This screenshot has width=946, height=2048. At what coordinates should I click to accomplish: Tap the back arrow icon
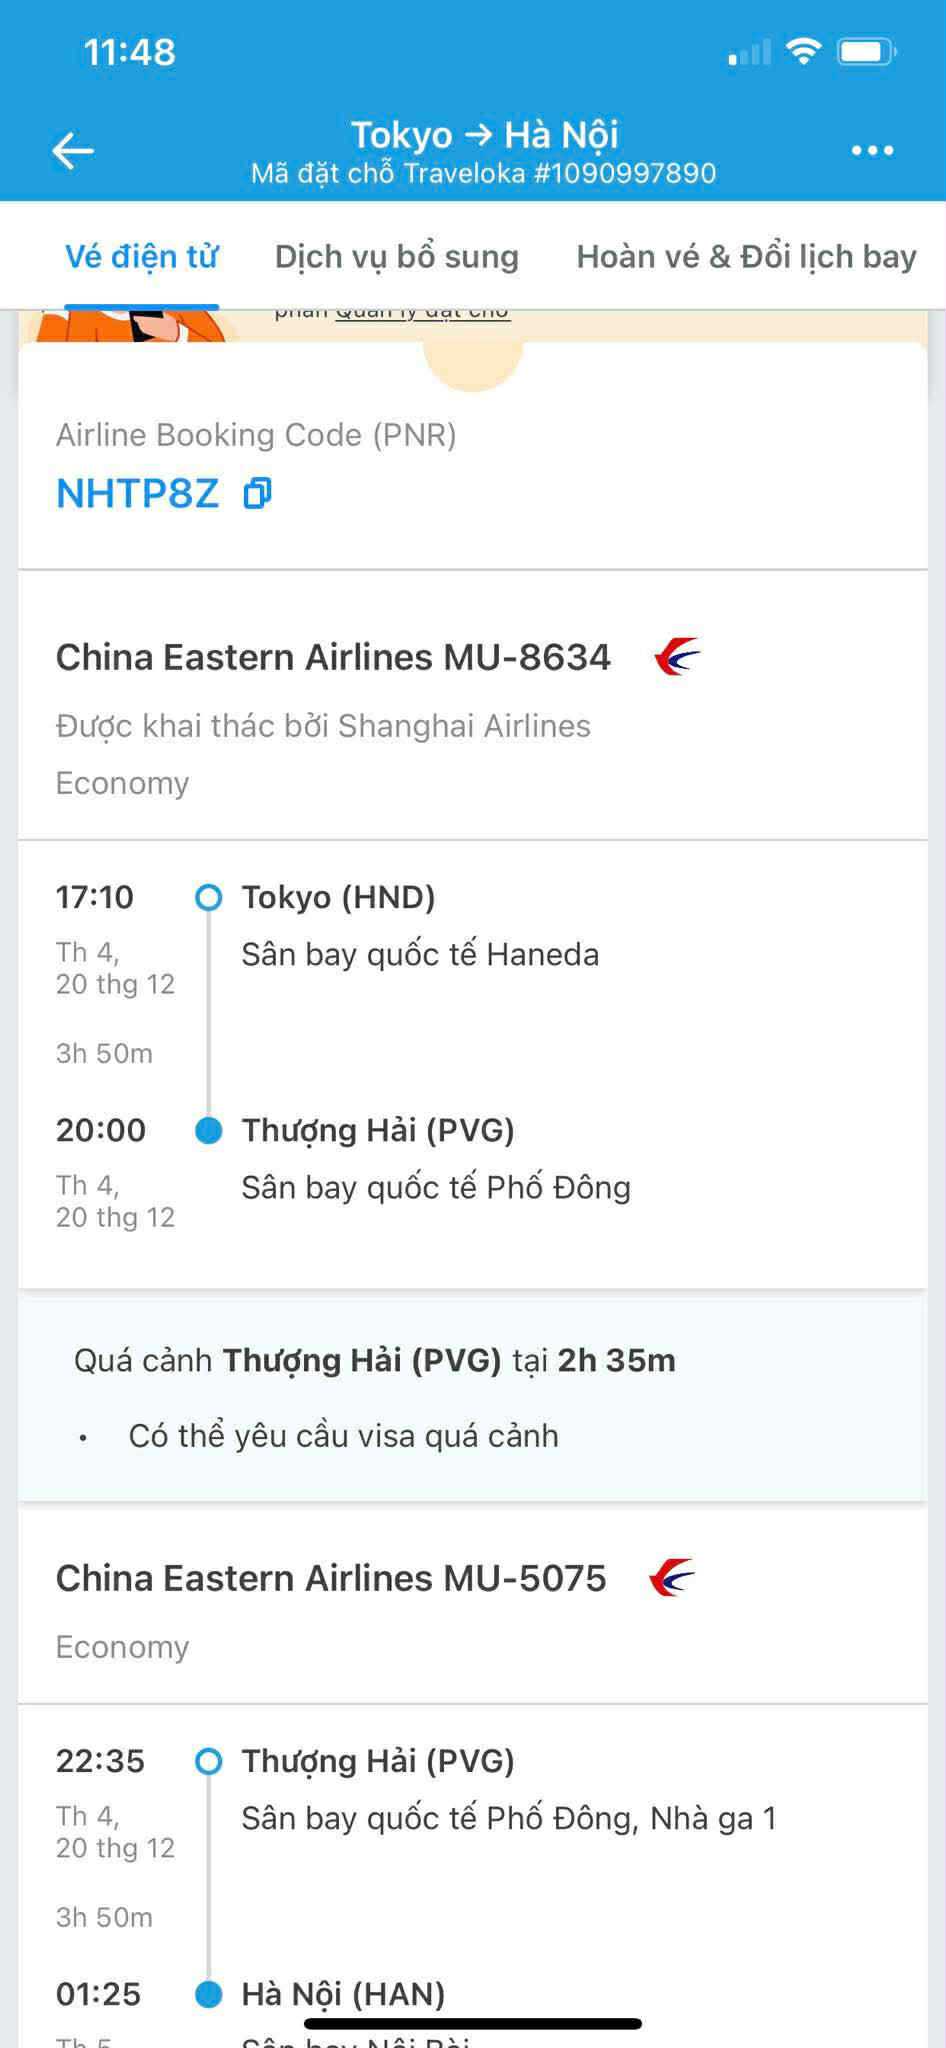point(73,151)
